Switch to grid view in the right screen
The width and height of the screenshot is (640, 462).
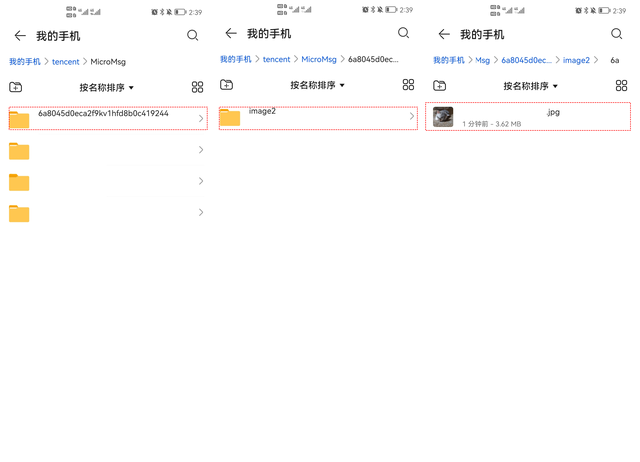(x=621, y=86)
